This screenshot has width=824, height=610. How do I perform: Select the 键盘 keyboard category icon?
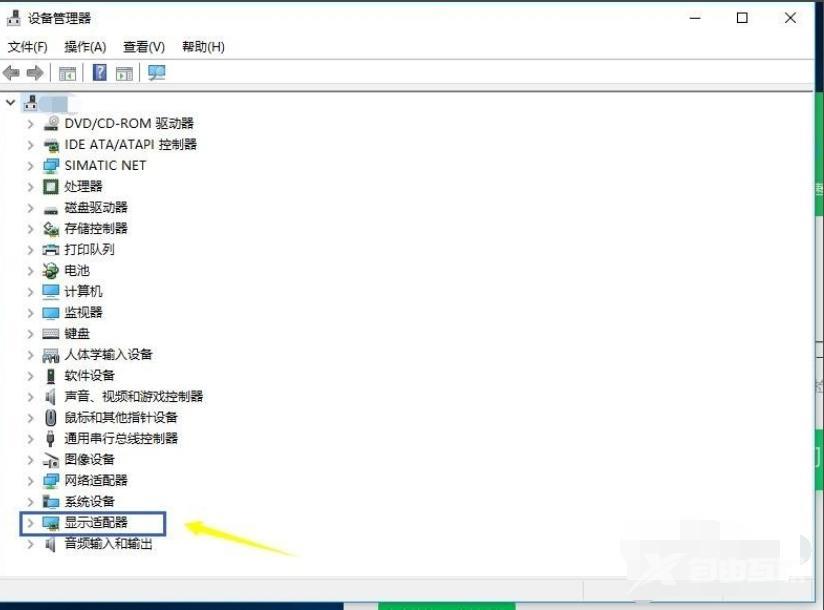click(49, 333)
